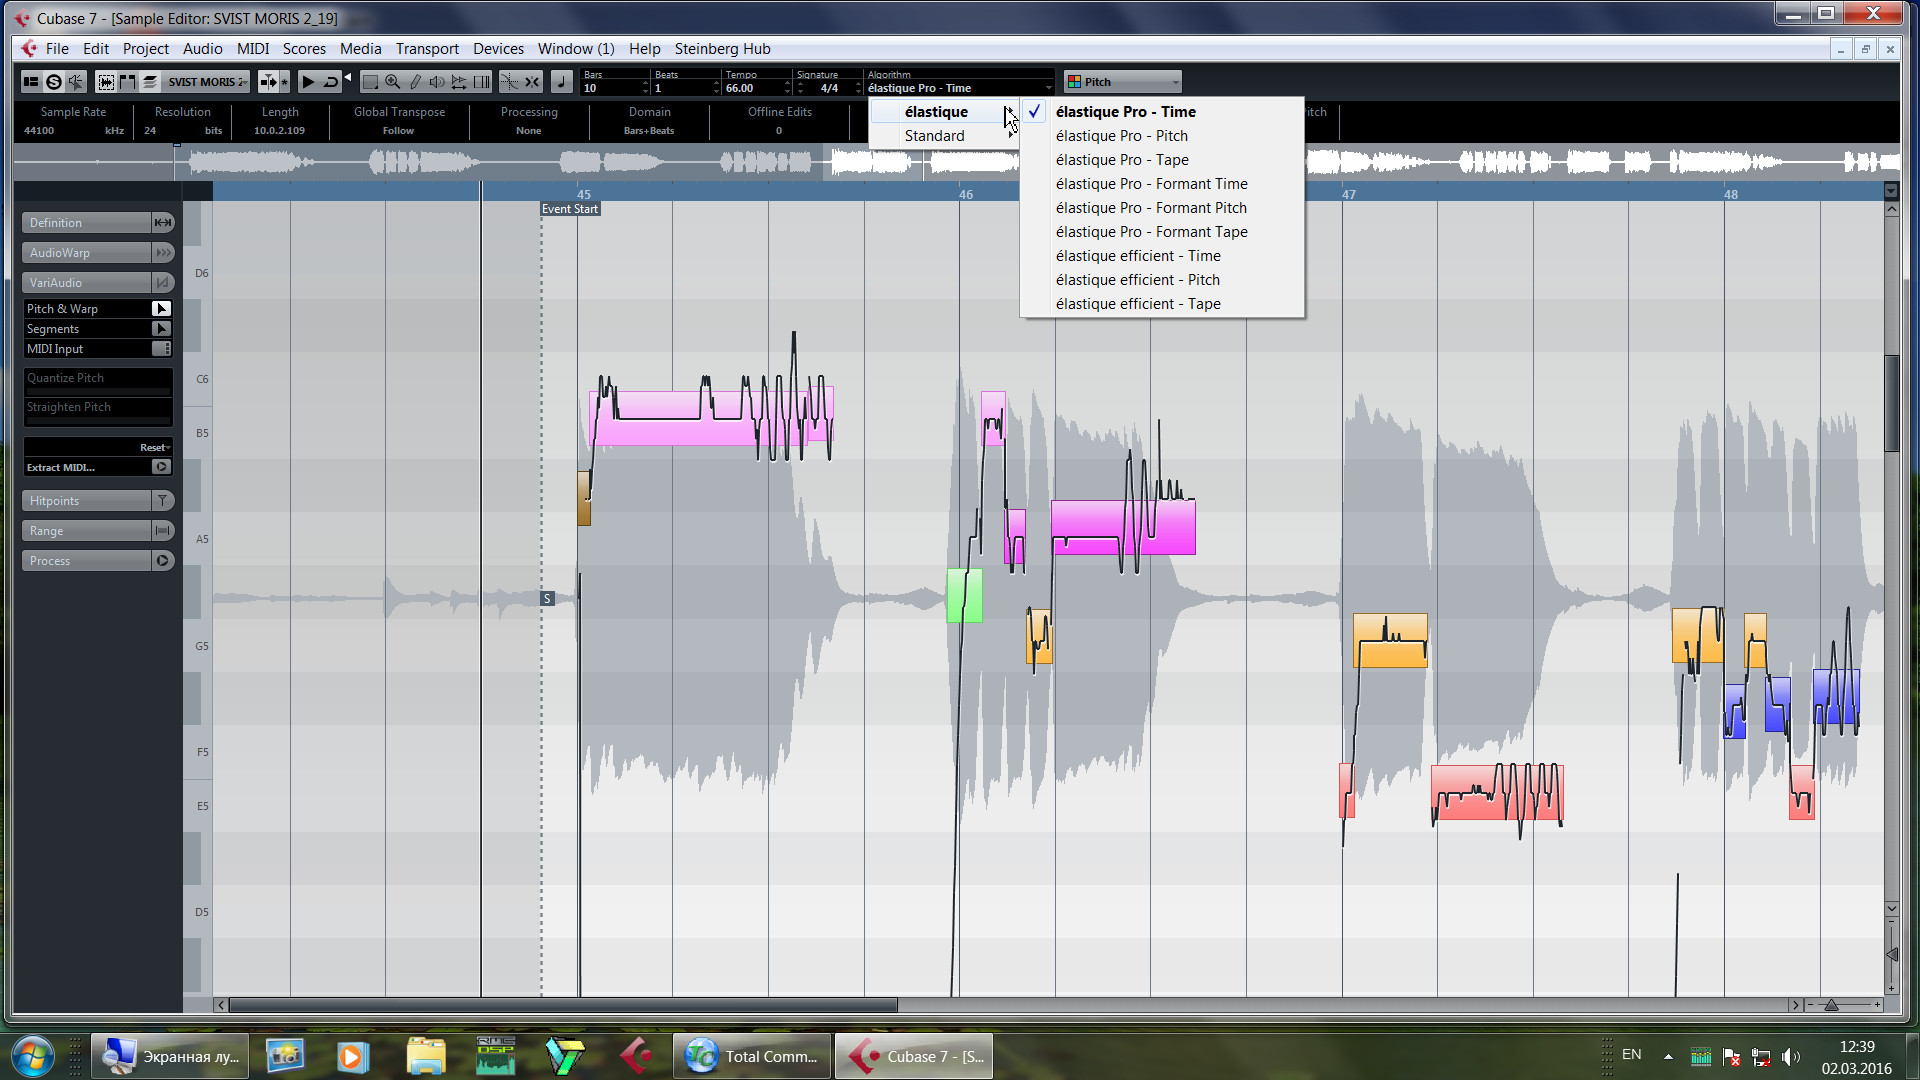
Task: Expand the Process inspector tab
Action: pyautogui.click(x=98, y=561)
